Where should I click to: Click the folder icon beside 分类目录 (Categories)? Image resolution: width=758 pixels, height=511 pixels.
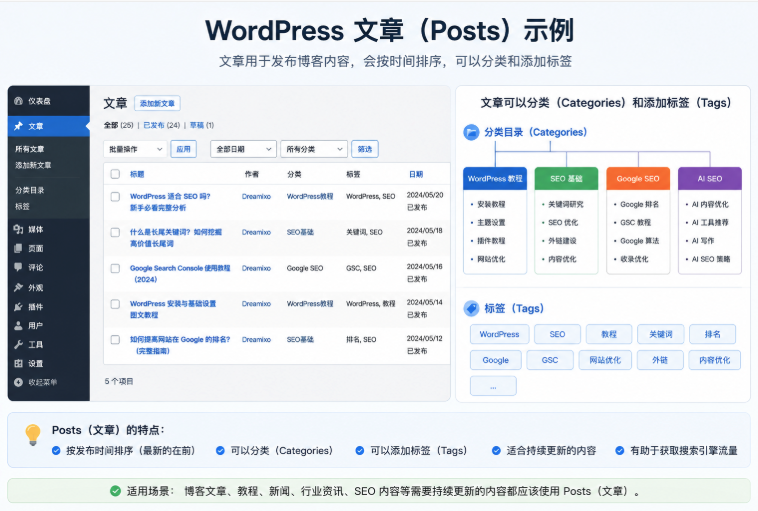[471, 132]
